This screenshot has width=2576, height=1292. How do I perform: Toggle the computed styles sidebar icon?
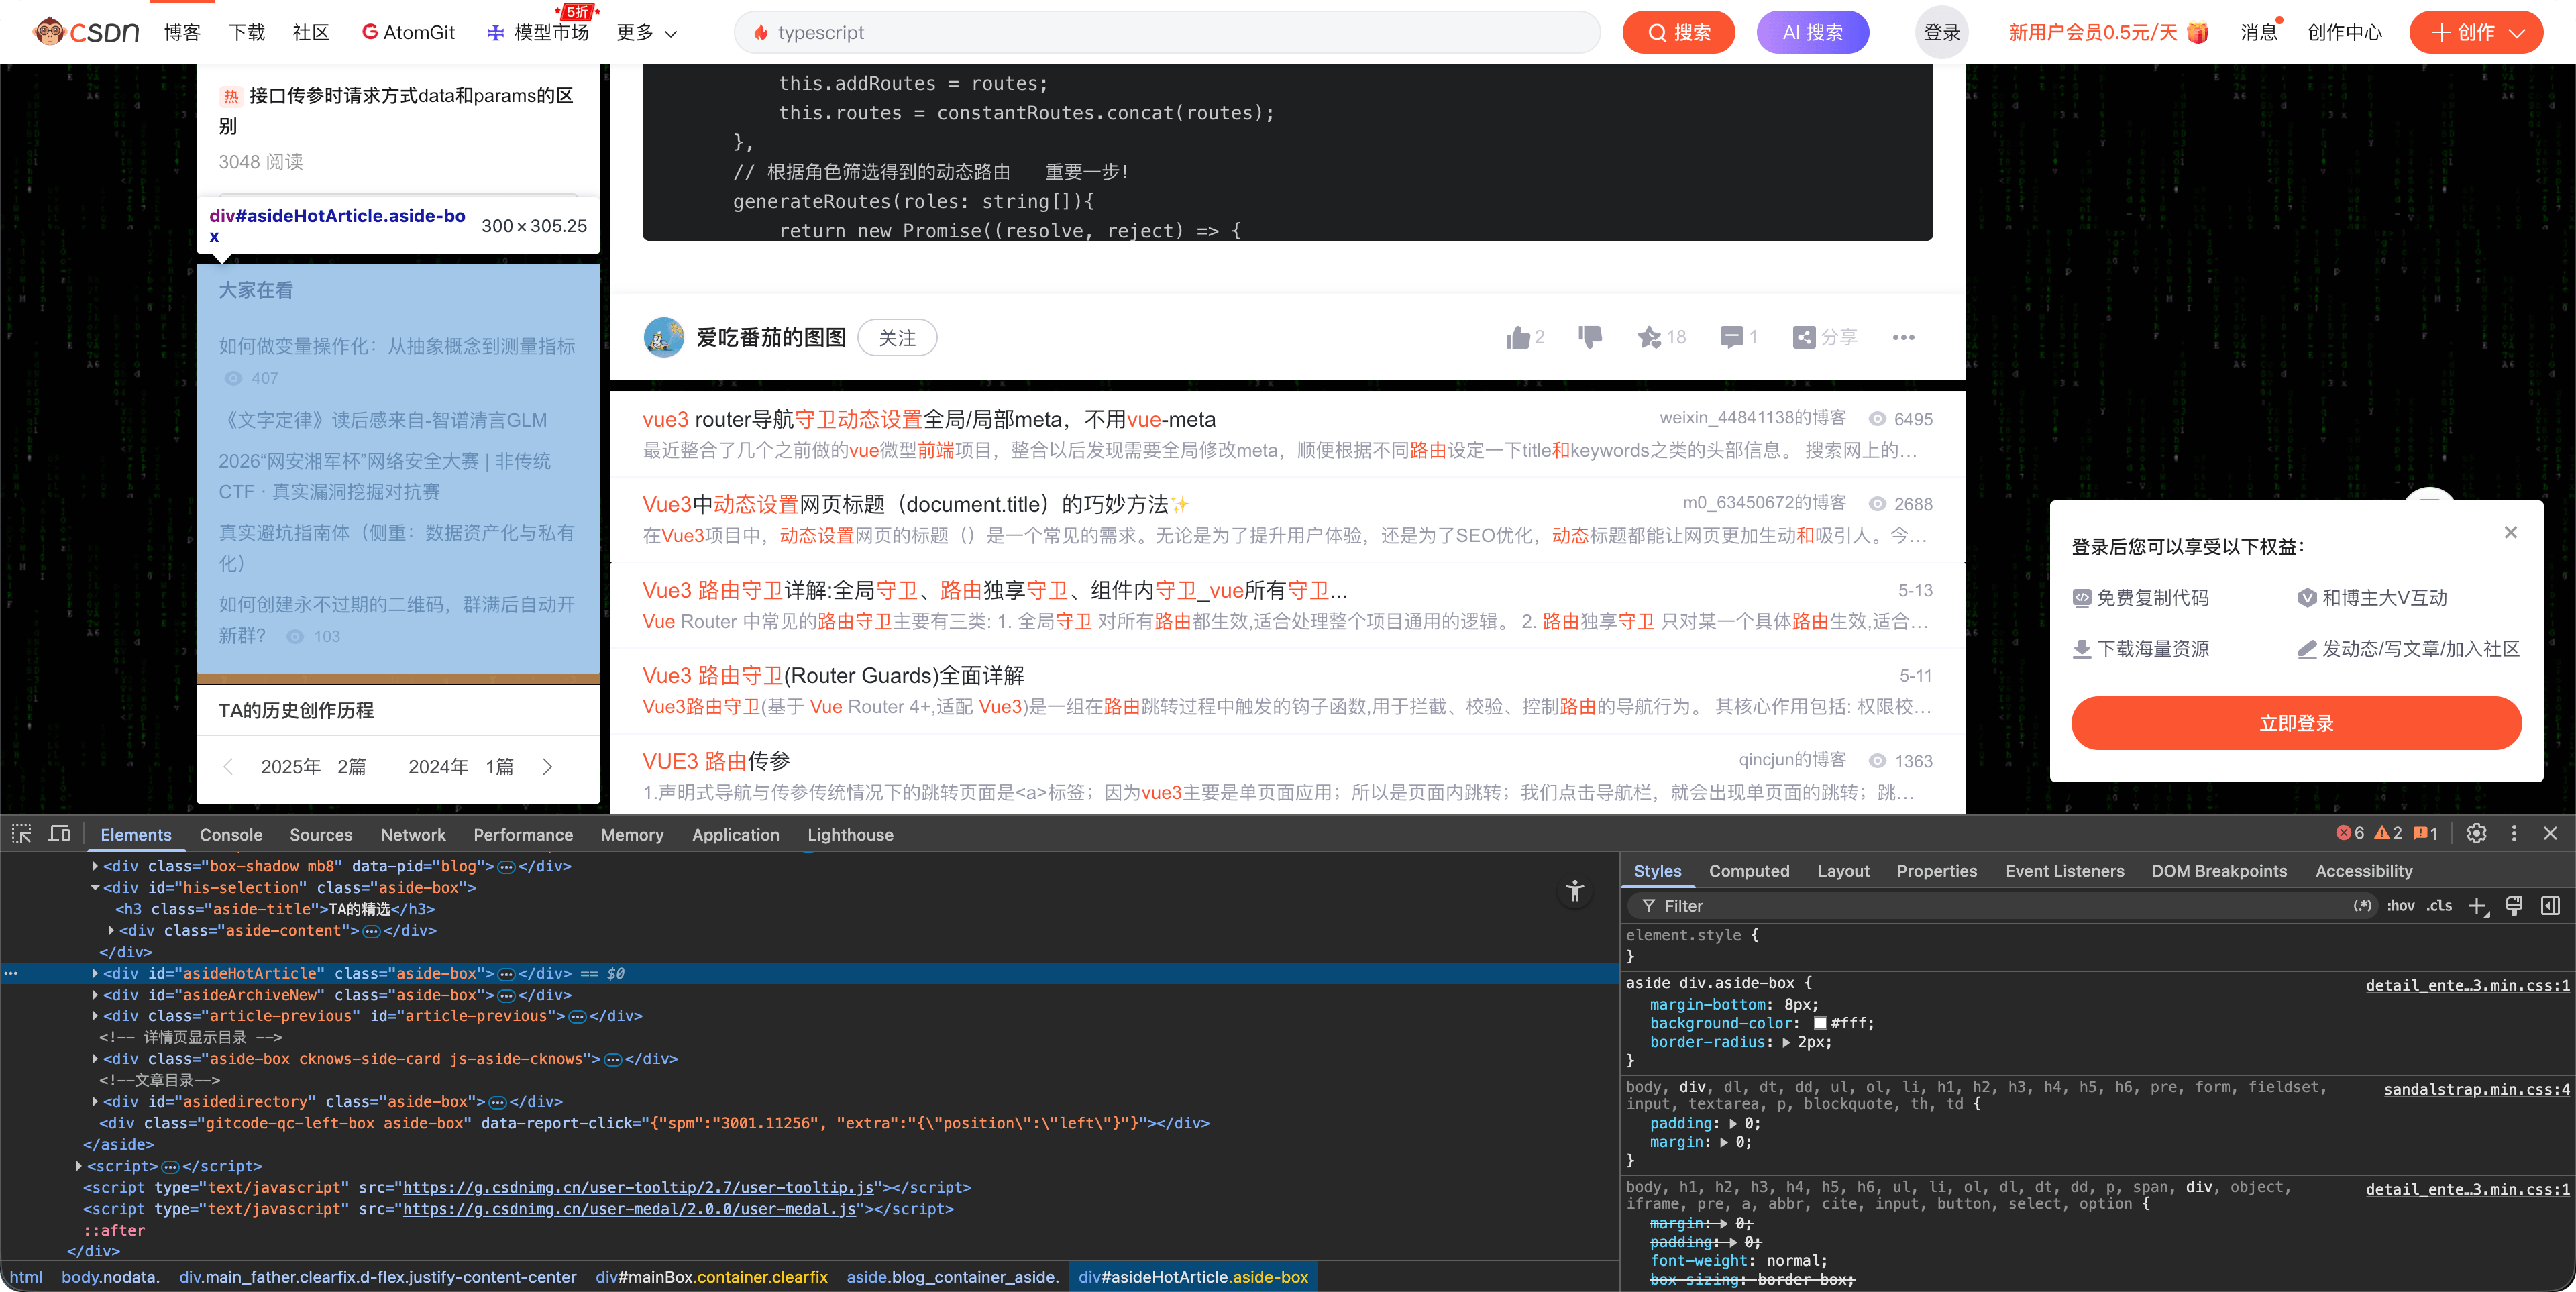coord(2551,906)
